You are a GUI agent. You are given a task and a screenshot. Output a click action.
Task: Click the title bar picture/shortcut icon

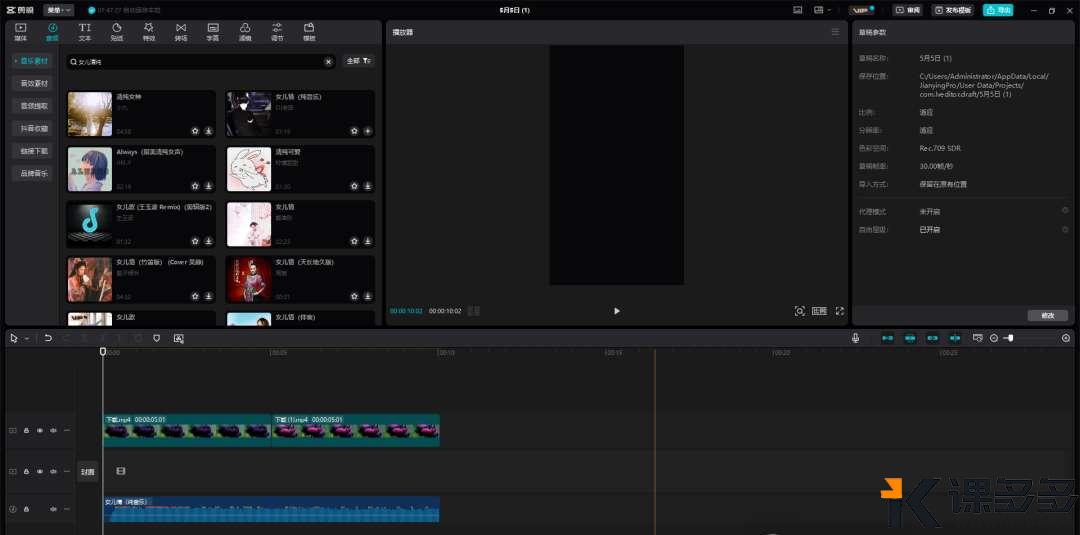(798, 10)
